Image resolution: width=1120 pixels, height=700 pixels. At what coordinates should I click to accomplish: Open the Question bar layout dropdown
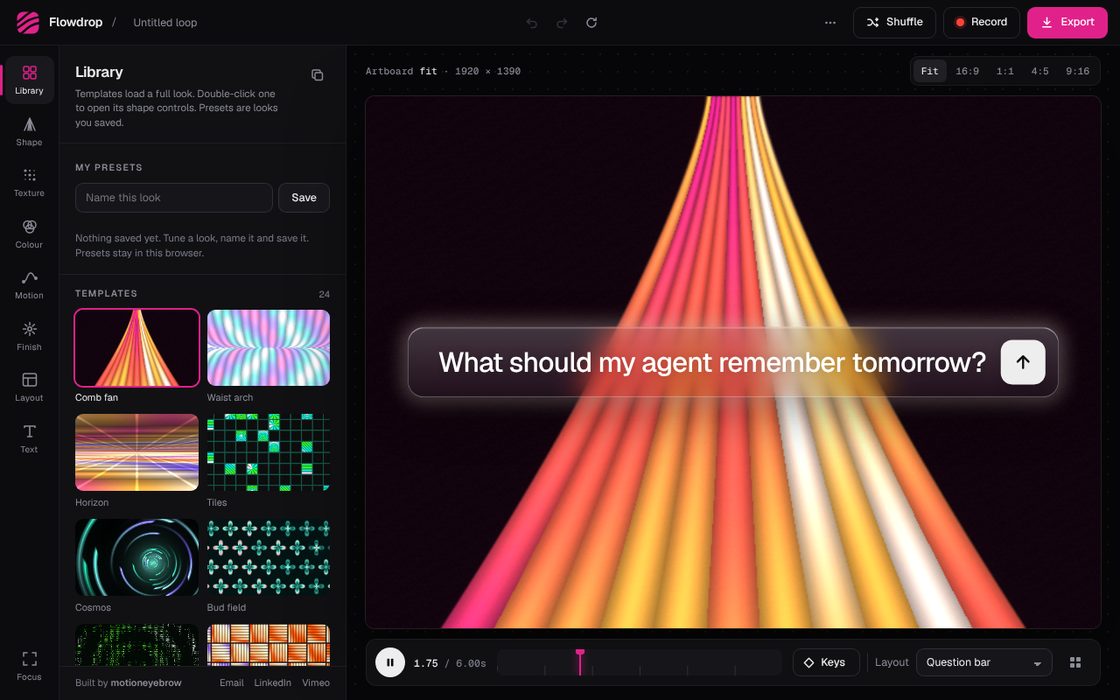[x=984, y=663]
